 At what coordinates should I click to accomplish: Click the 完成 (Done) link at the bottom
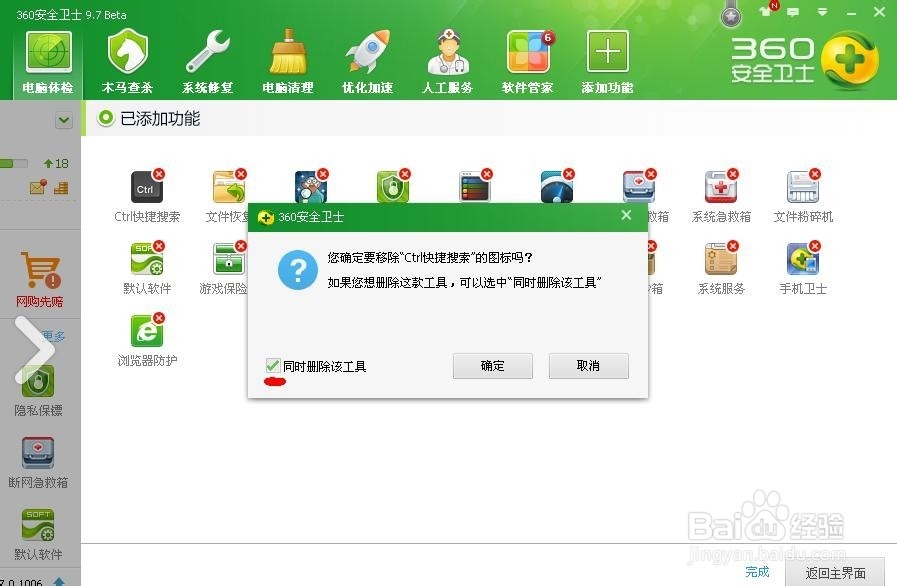[757, 572]
